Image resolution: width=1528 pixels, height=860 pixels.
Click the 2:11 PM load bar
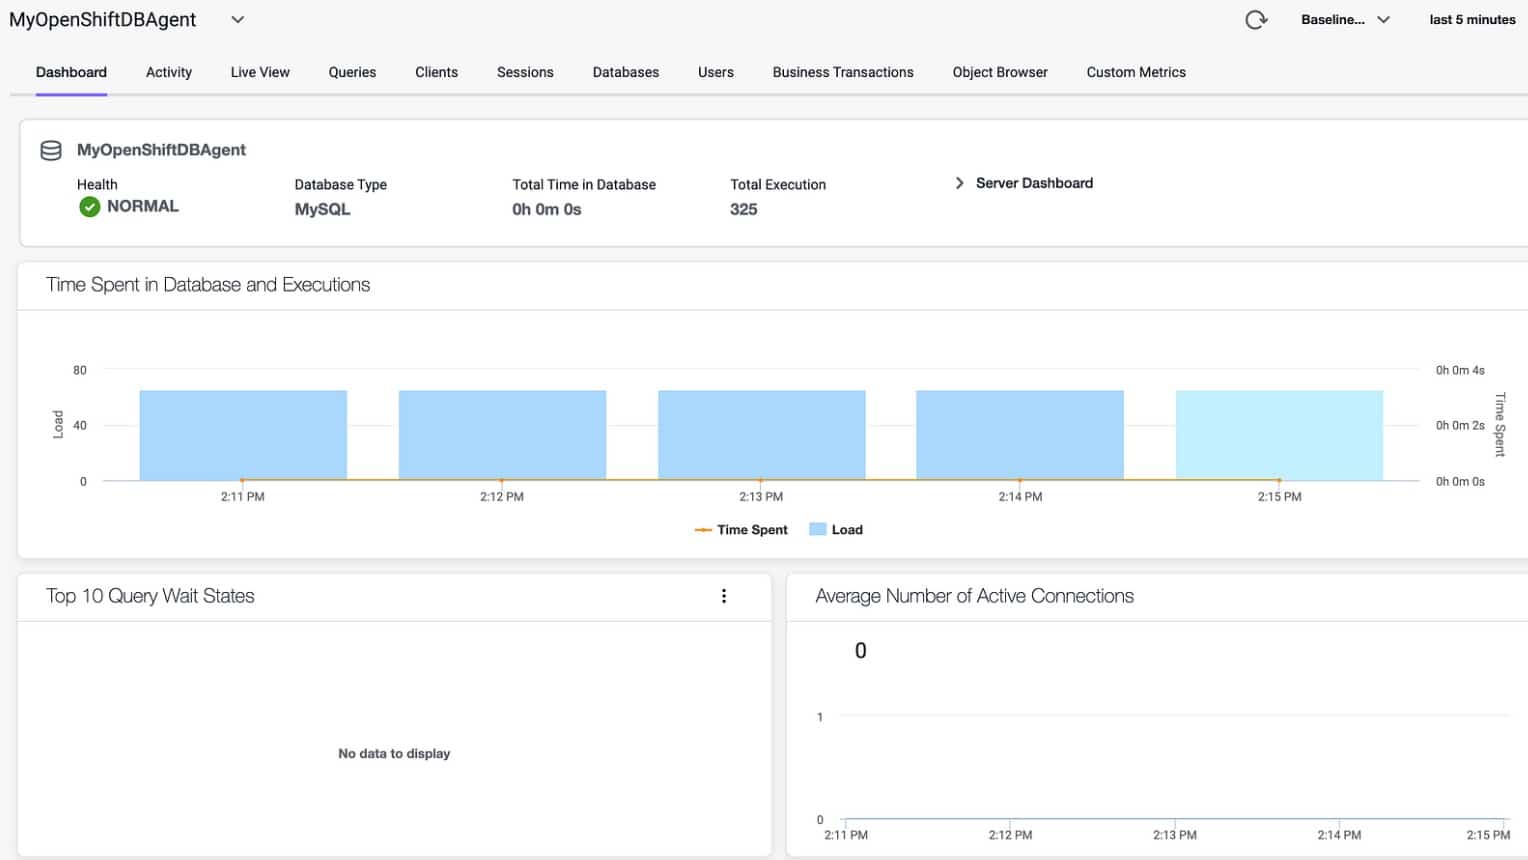pyautogui.click(x=243, y=435)
